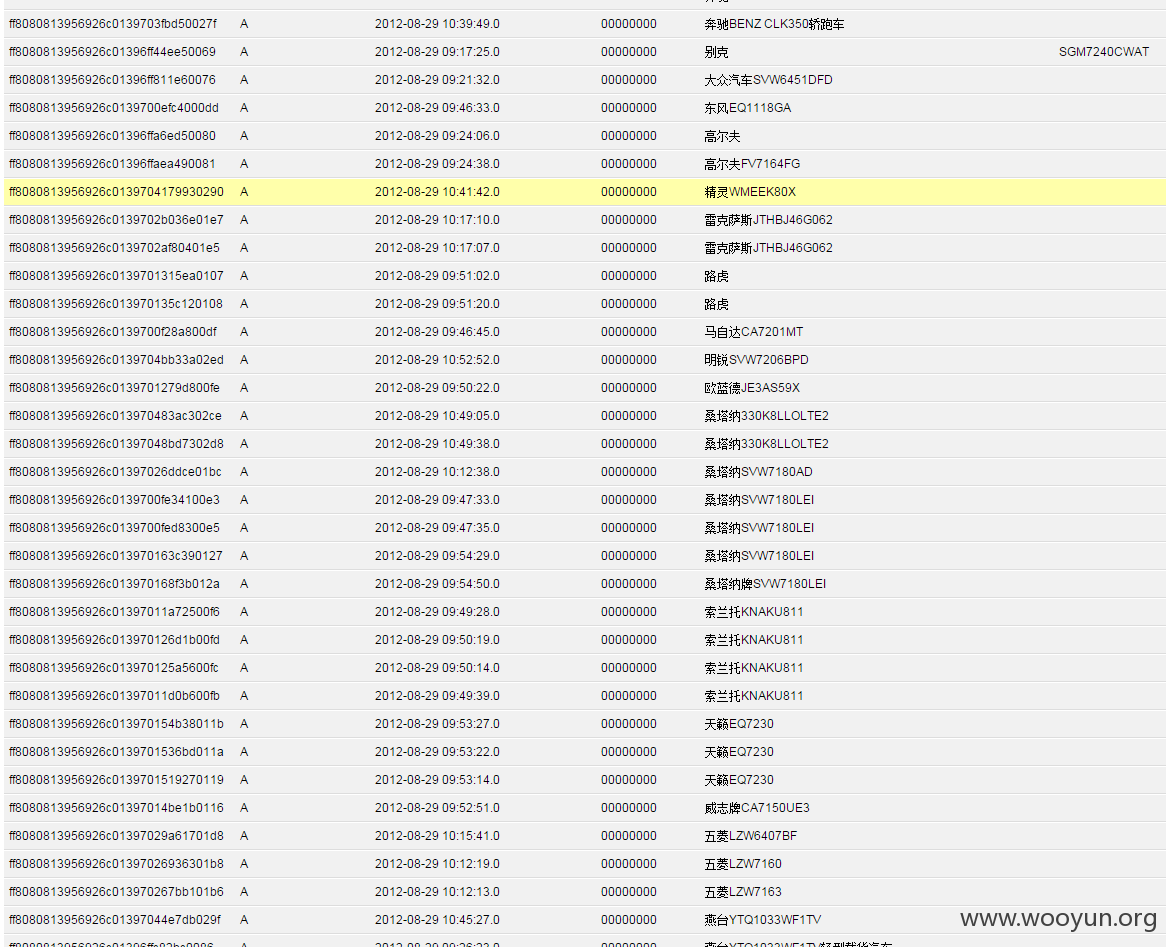Select timestamp 2012-08-29 09:51:02.0
Viewport: 1166px width, 947px height.
coord(437,276)
